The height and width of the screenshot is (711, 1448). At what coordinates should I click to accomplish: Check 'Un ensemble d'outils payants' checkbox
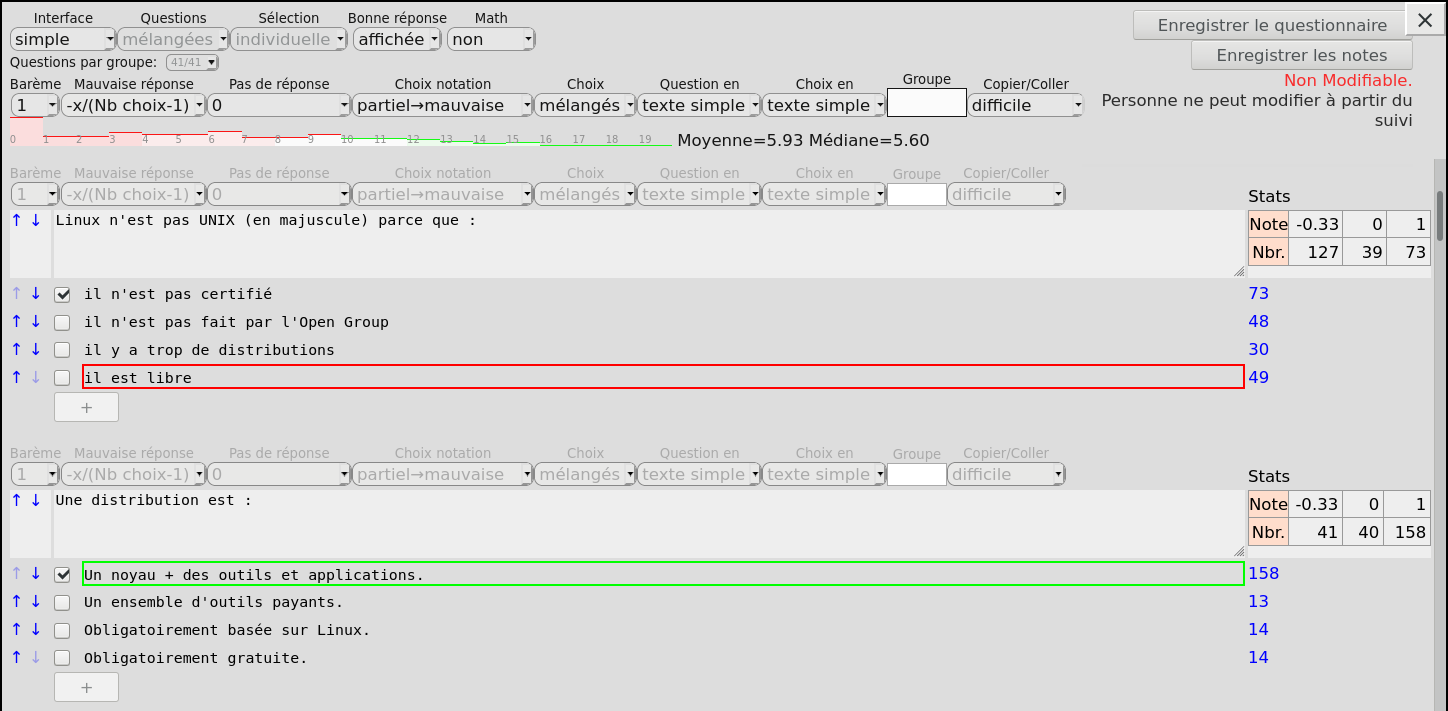[62, 603]
